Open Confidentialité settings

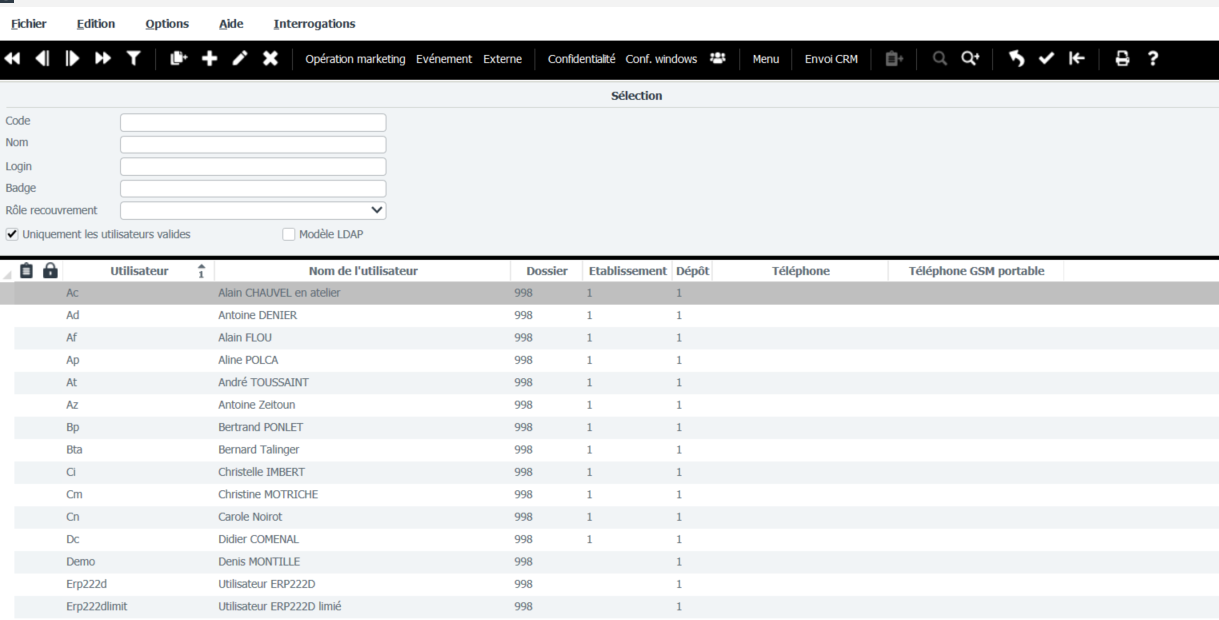point(582,59)
